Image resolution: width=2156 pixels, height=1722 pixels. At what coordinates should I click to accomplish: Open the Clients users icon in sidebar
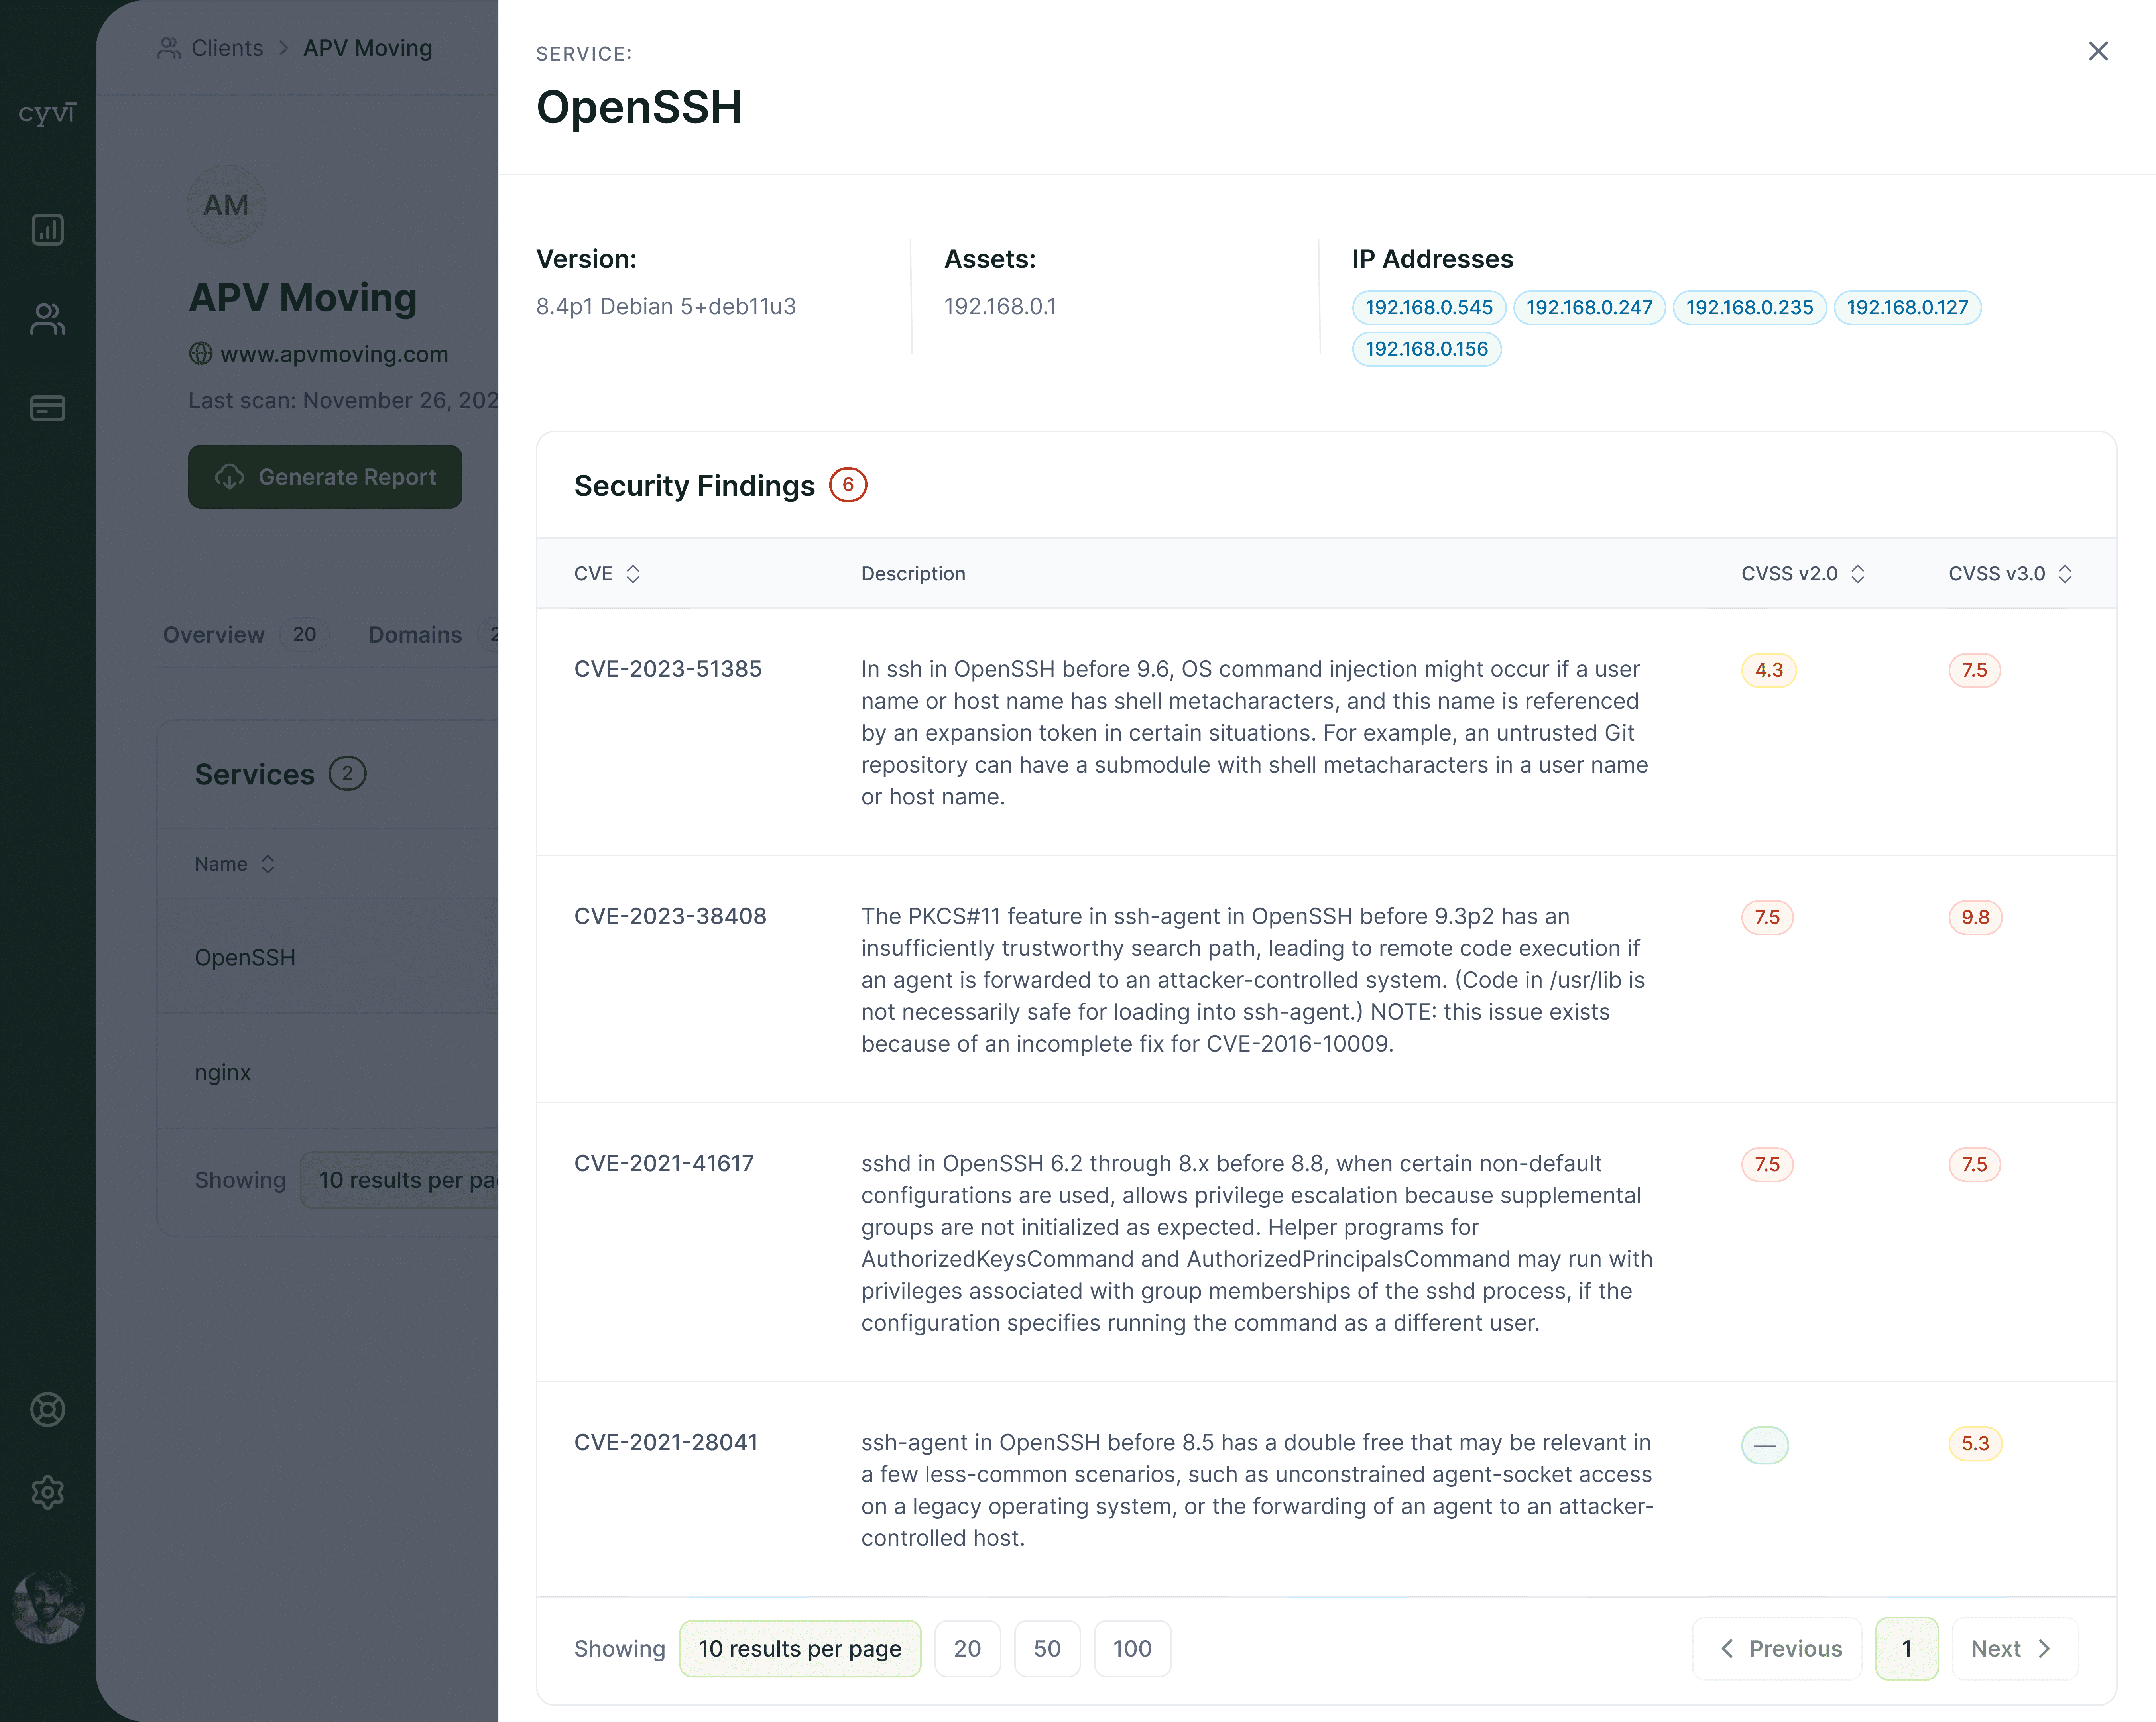(x=47, y=319)
